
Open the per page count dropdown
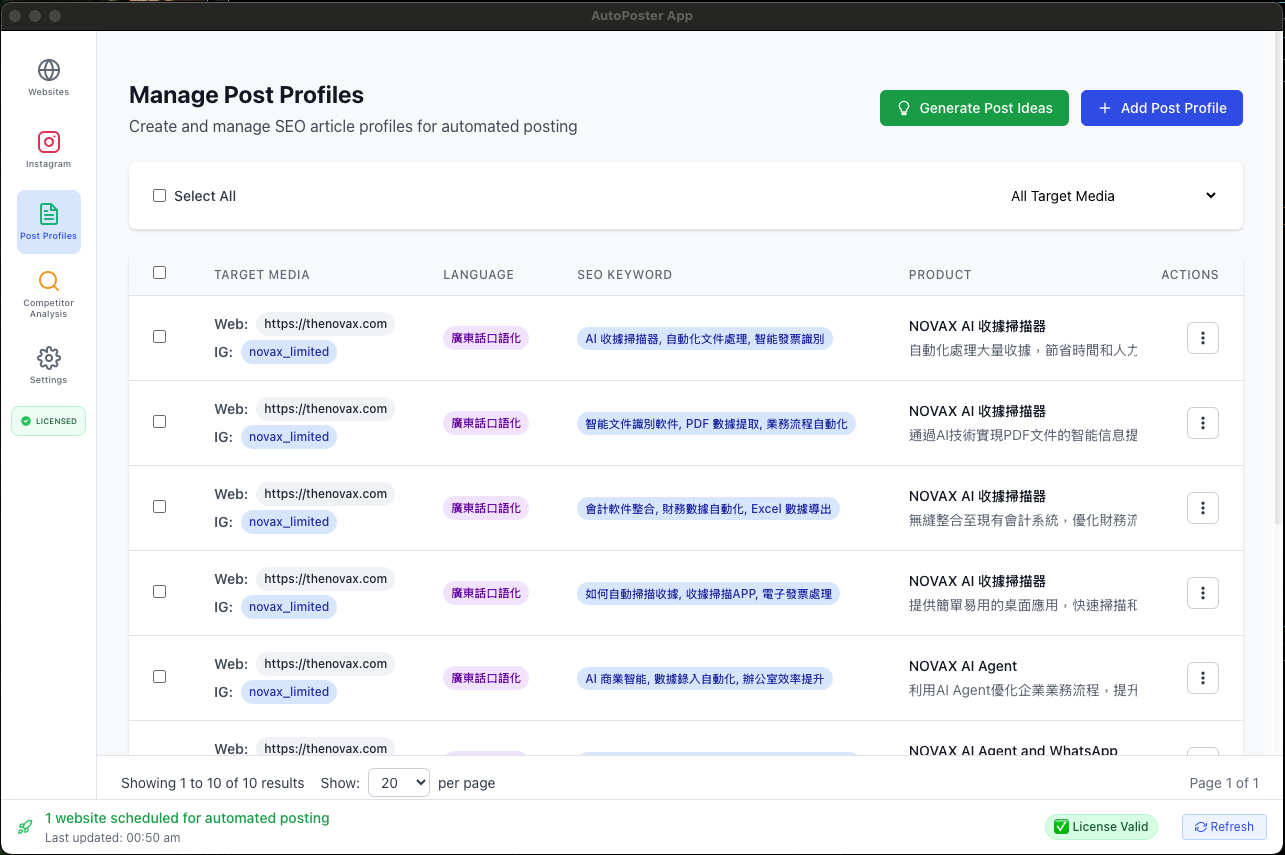click(398, 783)
